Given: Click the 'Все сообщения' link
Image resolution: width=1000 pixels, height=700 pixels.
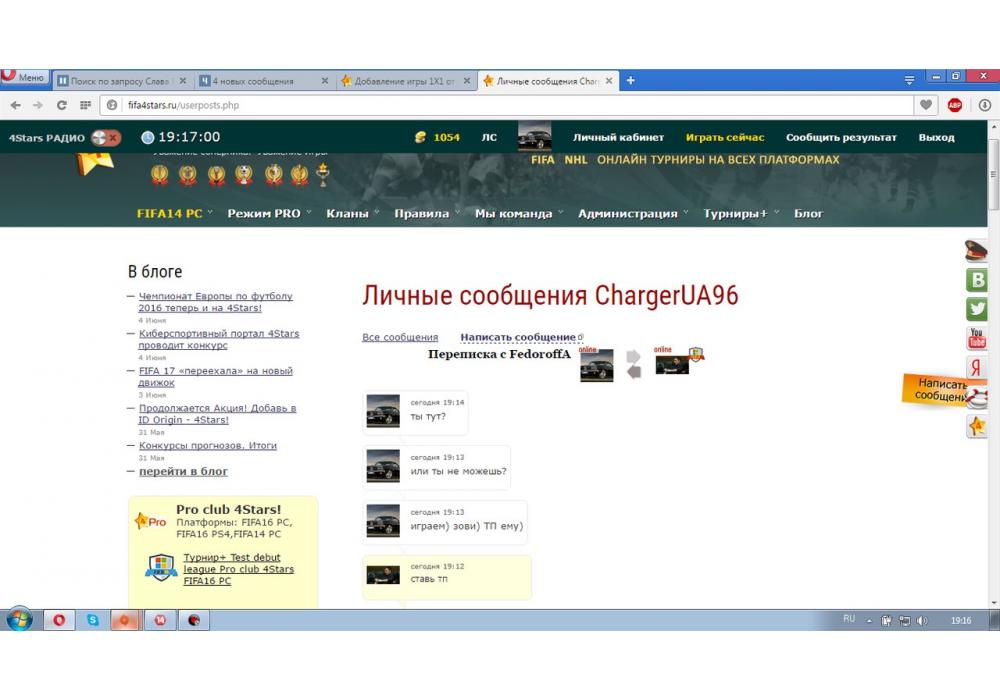Looking at the screenshot, I should [x=400, y=337].
